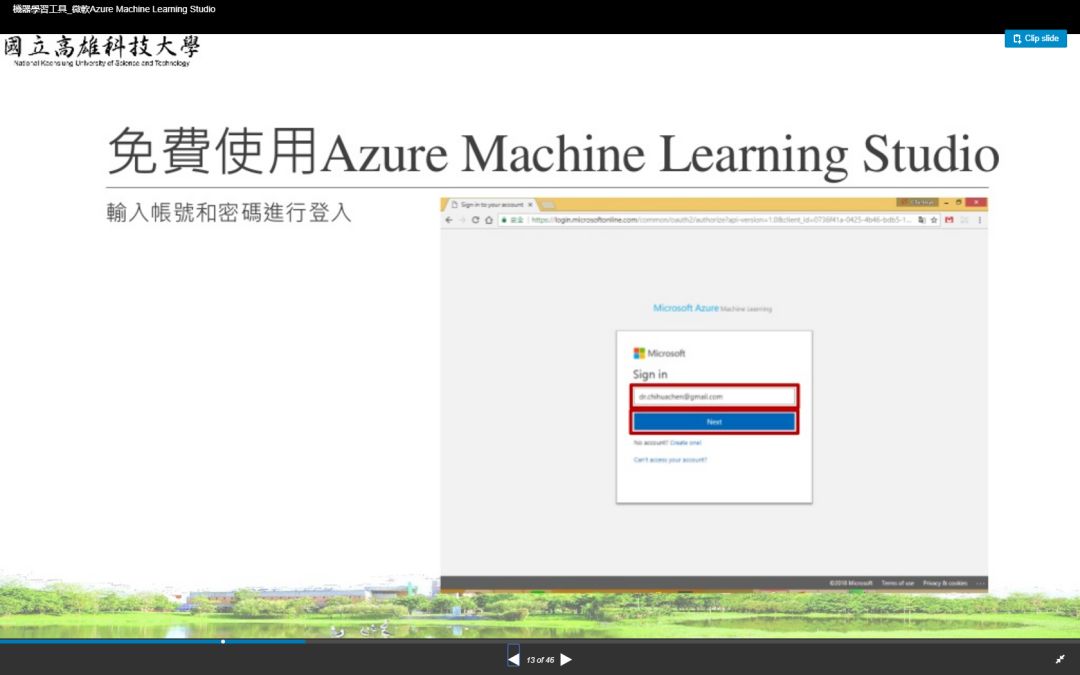Click the email input field with gmail address
This screenshot has width=1080, height=675.
click(714, 396)
